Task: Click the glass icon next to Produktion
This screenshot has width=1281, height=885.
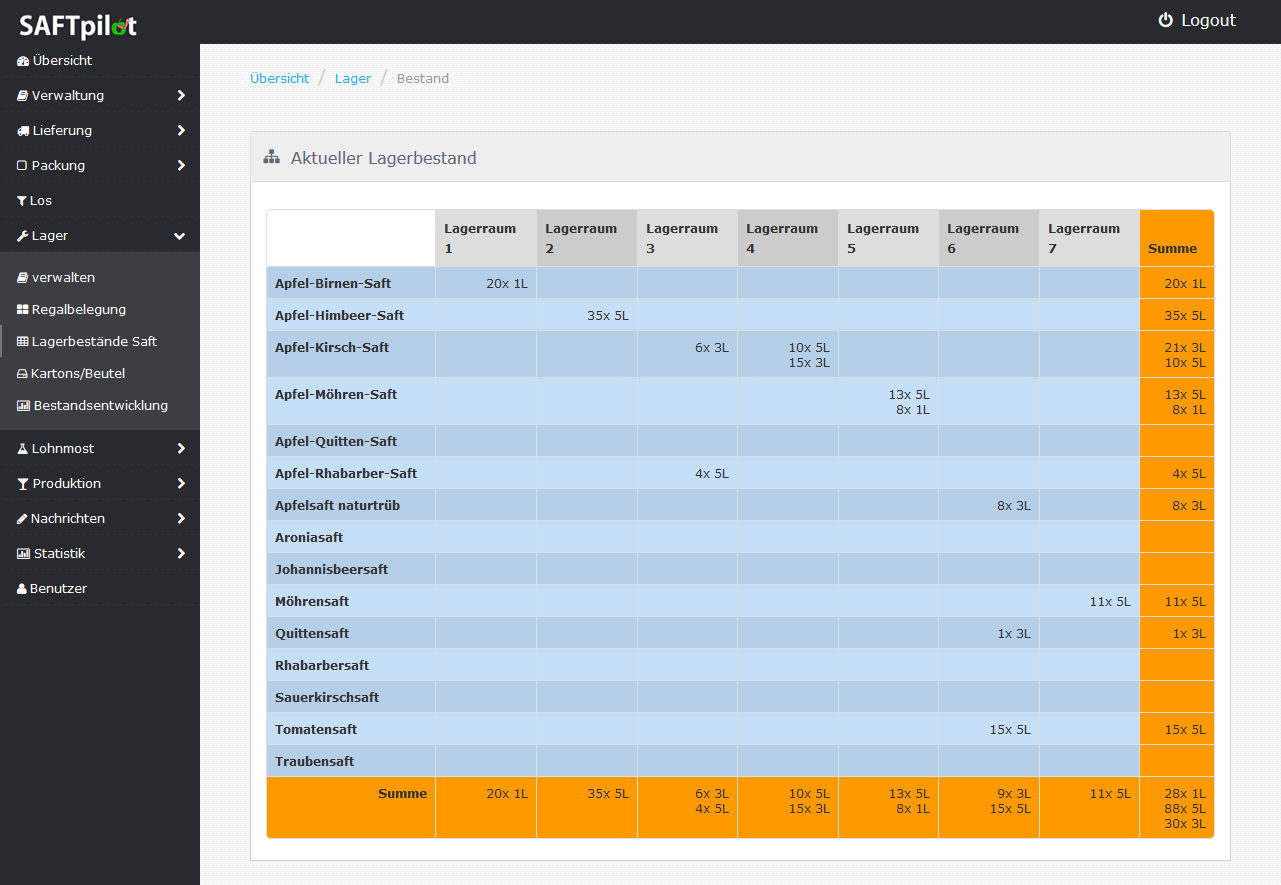Action: click(23, 484)
